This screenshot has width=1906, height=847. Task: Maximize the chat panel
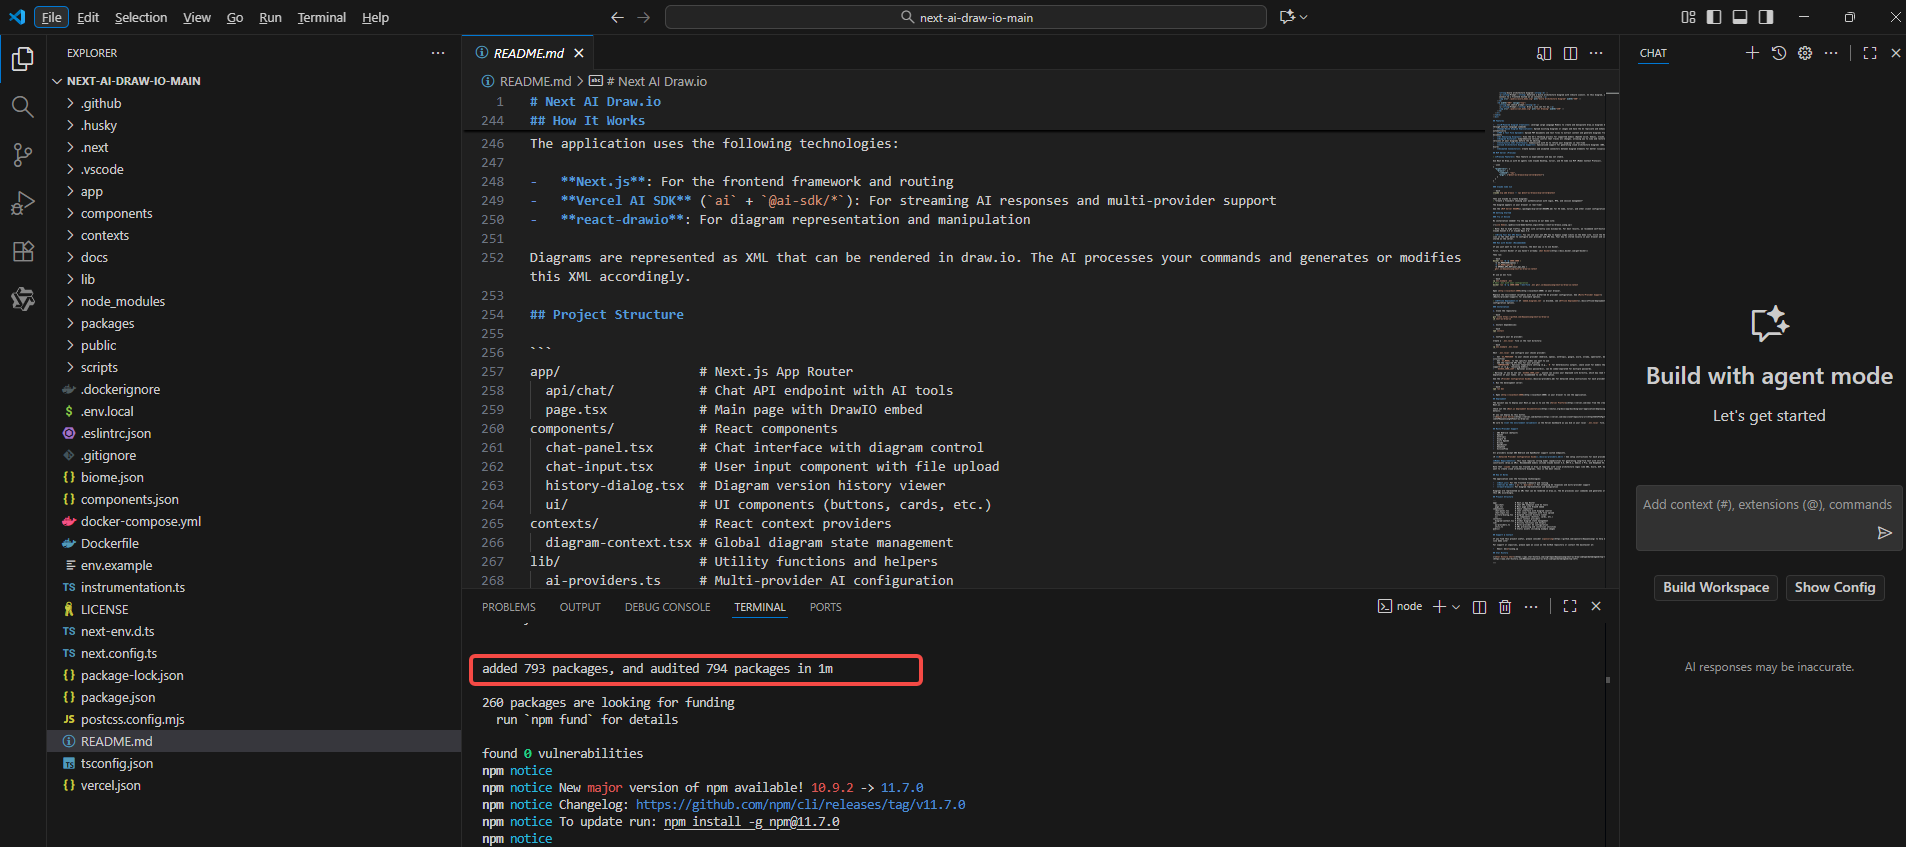point(1870,53)
